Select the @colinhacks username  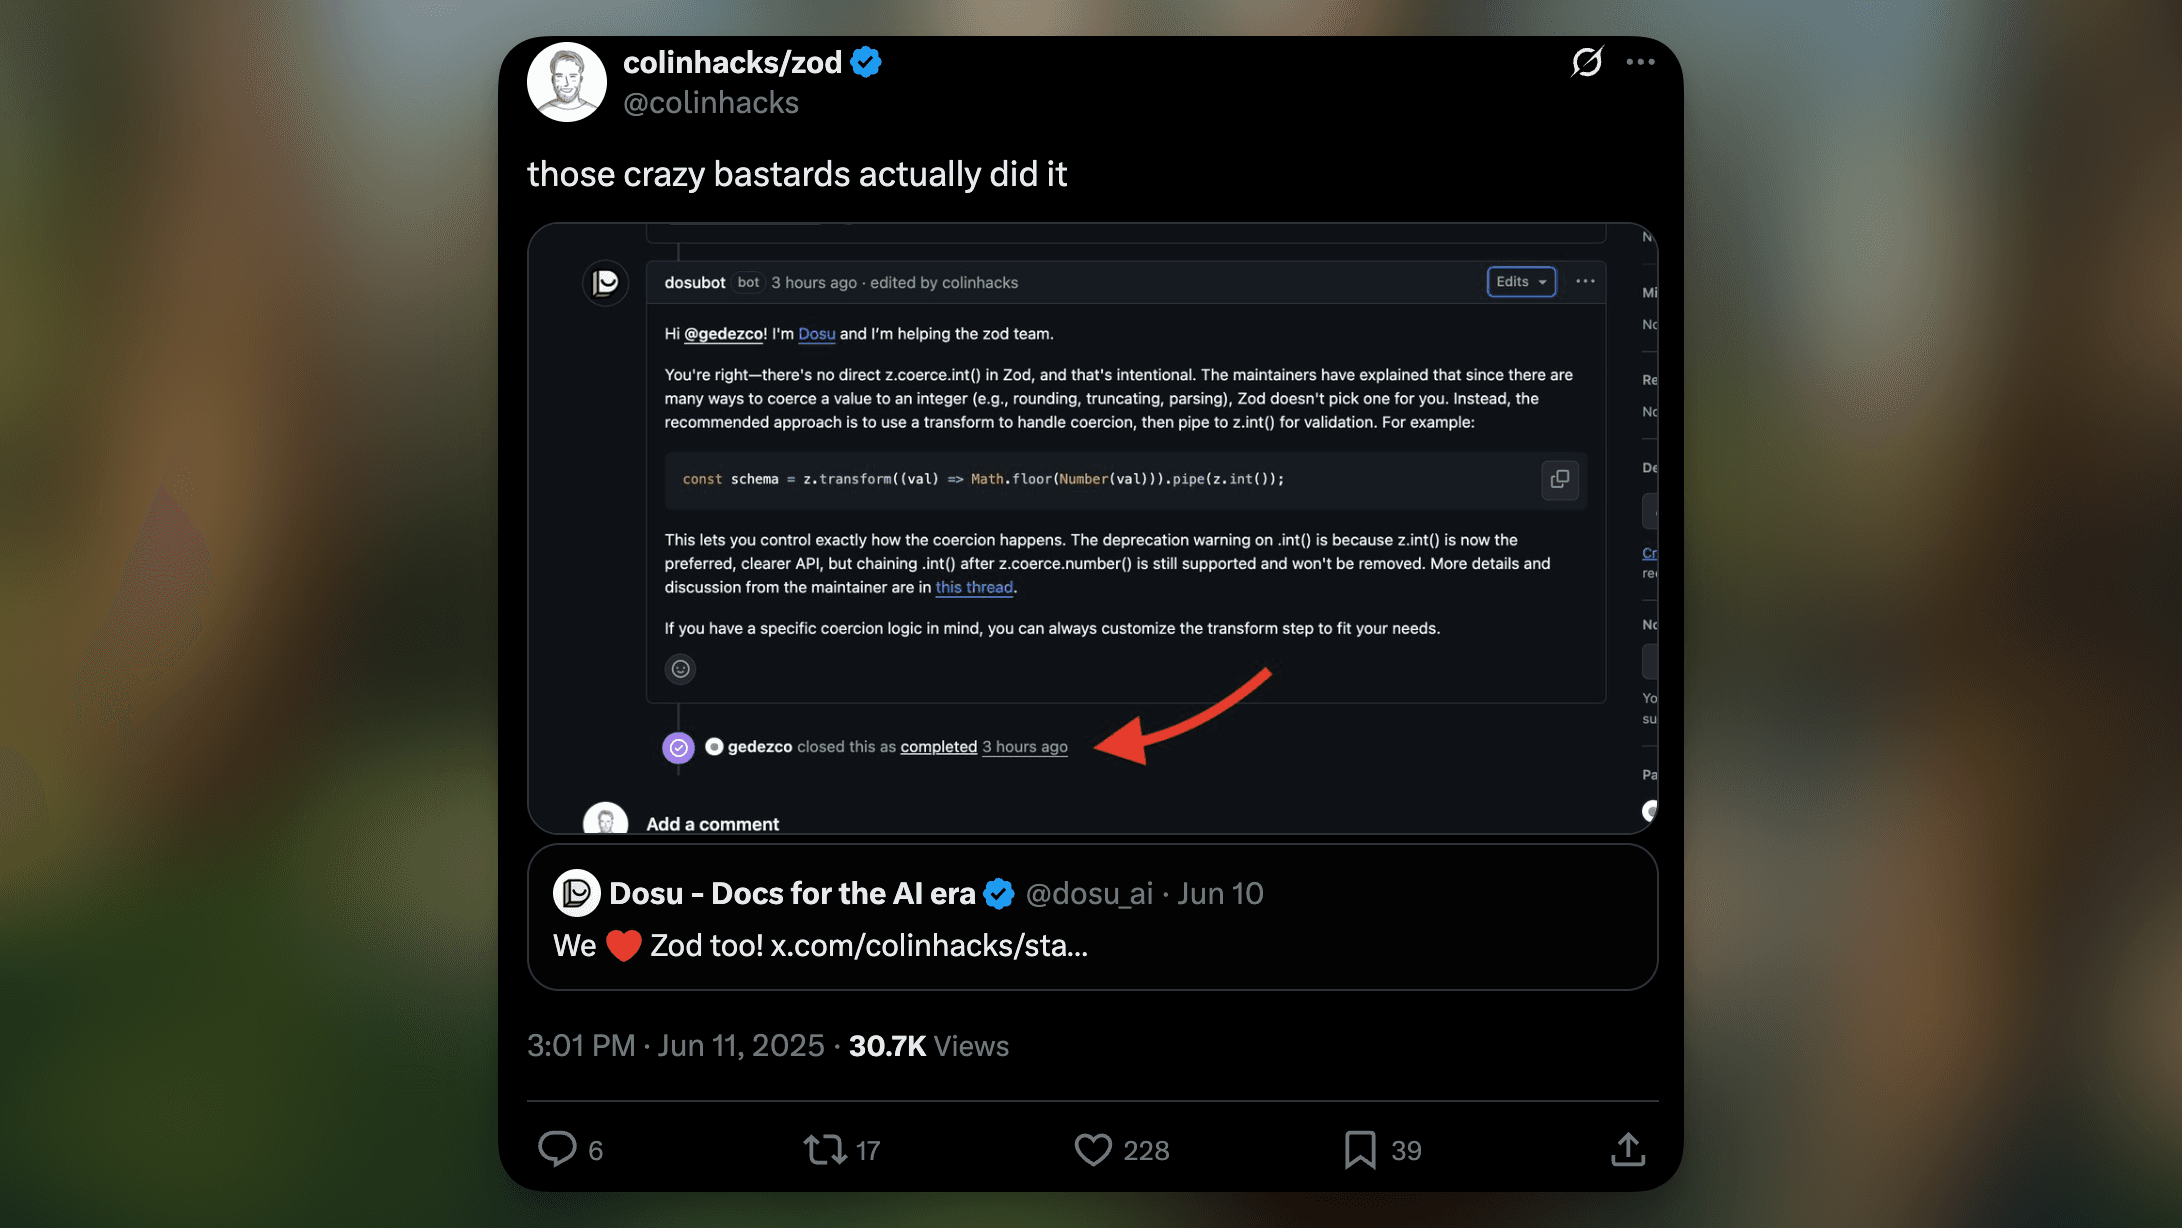pos(711,102)
